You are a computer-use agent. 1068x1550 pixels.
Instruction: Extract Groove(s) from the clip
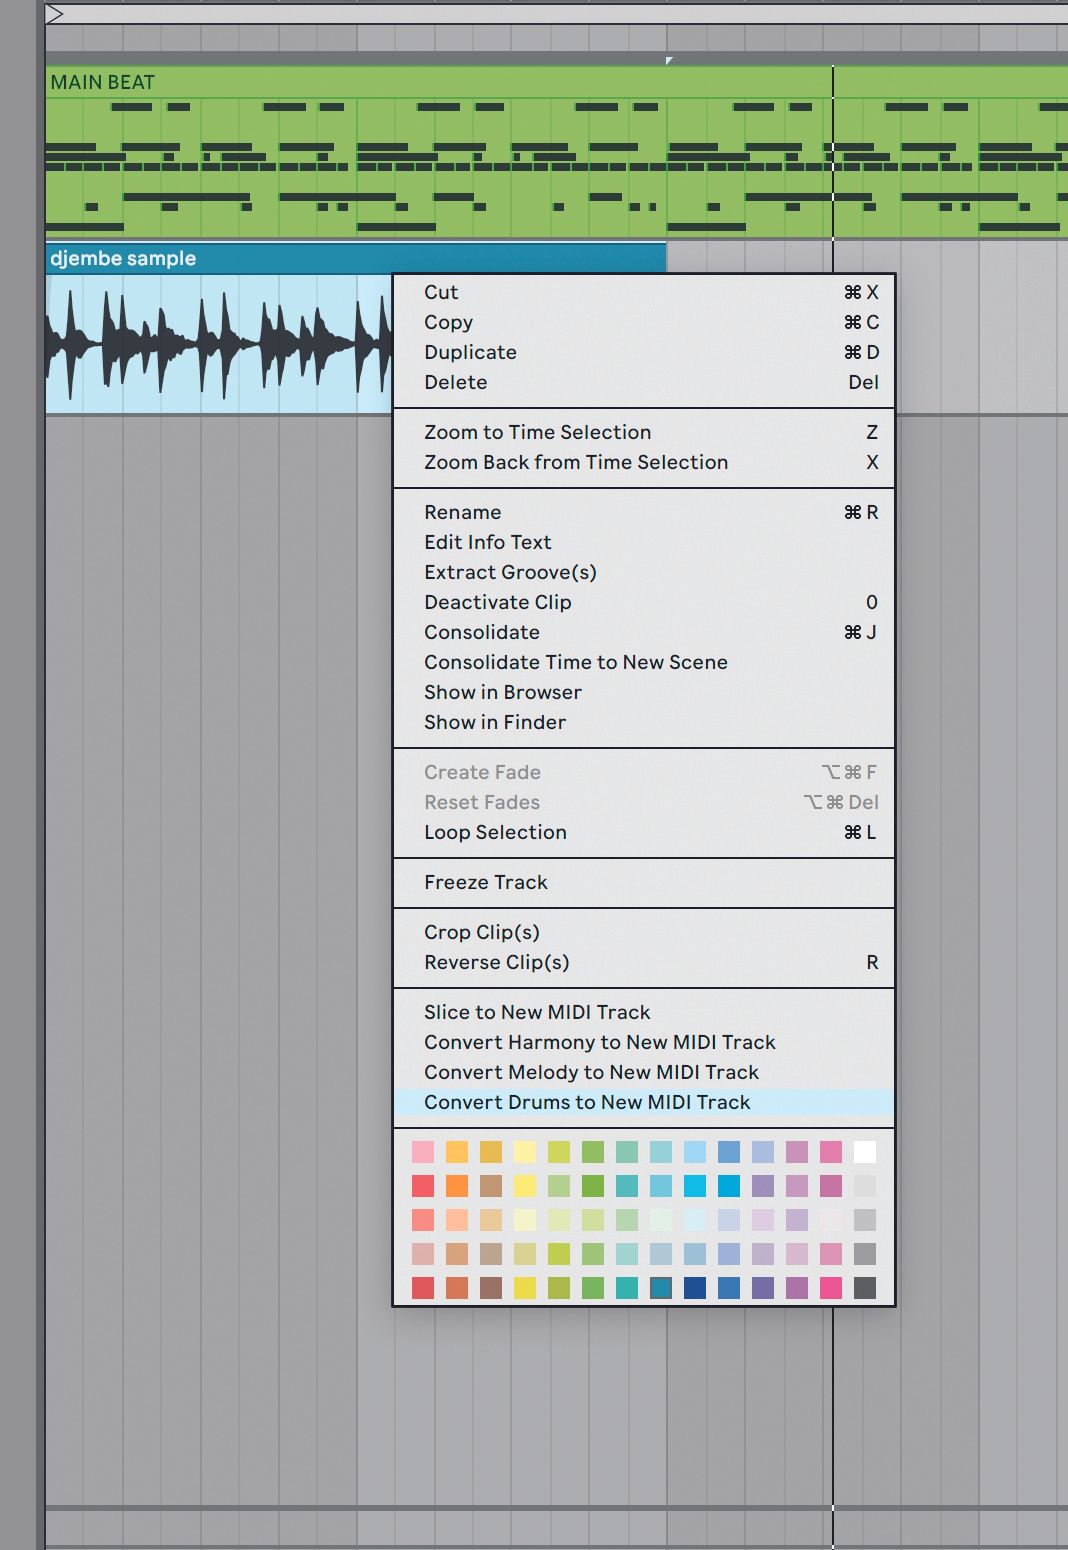[510, 572]
